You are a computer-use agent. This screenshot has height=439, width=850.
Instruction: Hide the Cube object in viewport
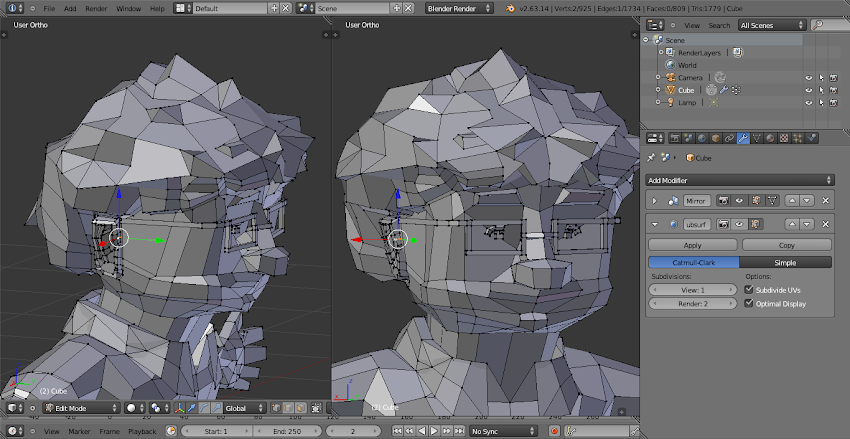pos(808,90)
